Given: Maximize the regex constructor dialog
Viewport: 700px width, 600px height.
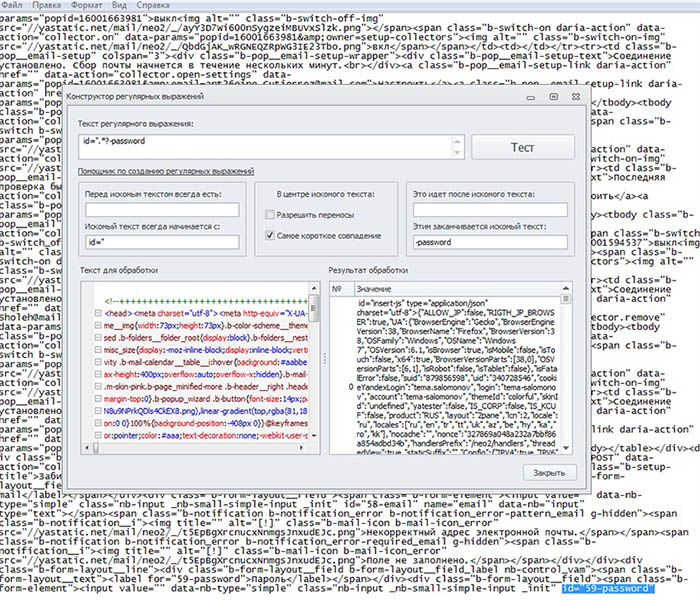Looking at the screenshot, I should pyautogui.click(x=554, y=97).
